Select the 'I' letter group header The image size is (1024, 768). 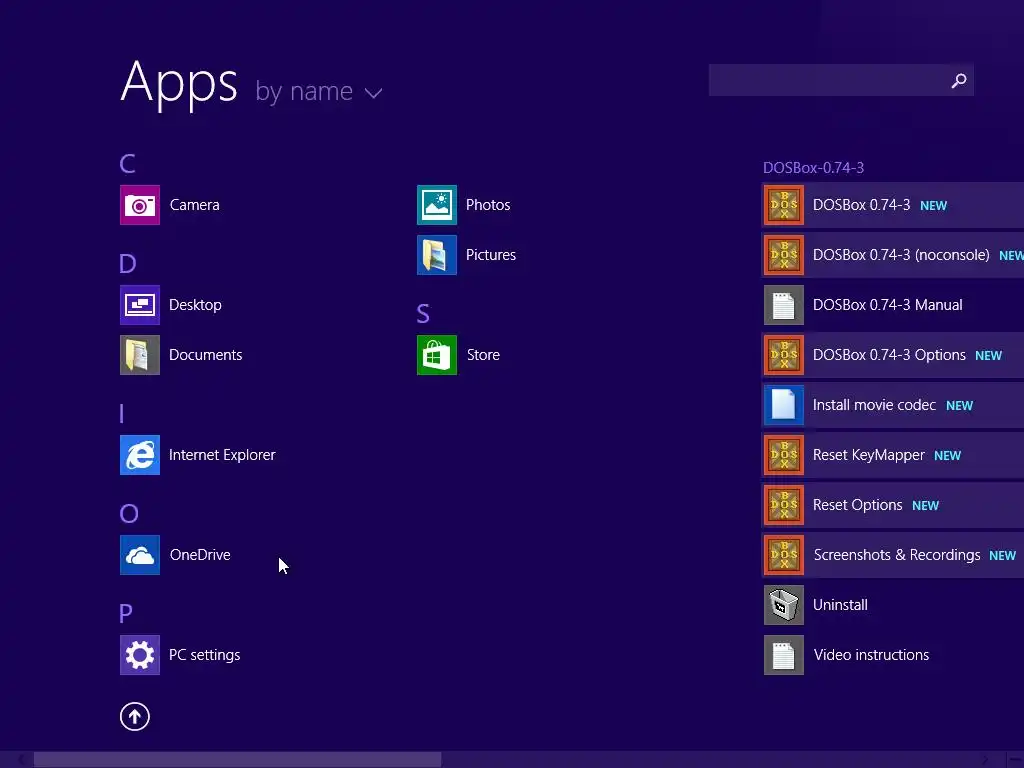pos(121,413)
